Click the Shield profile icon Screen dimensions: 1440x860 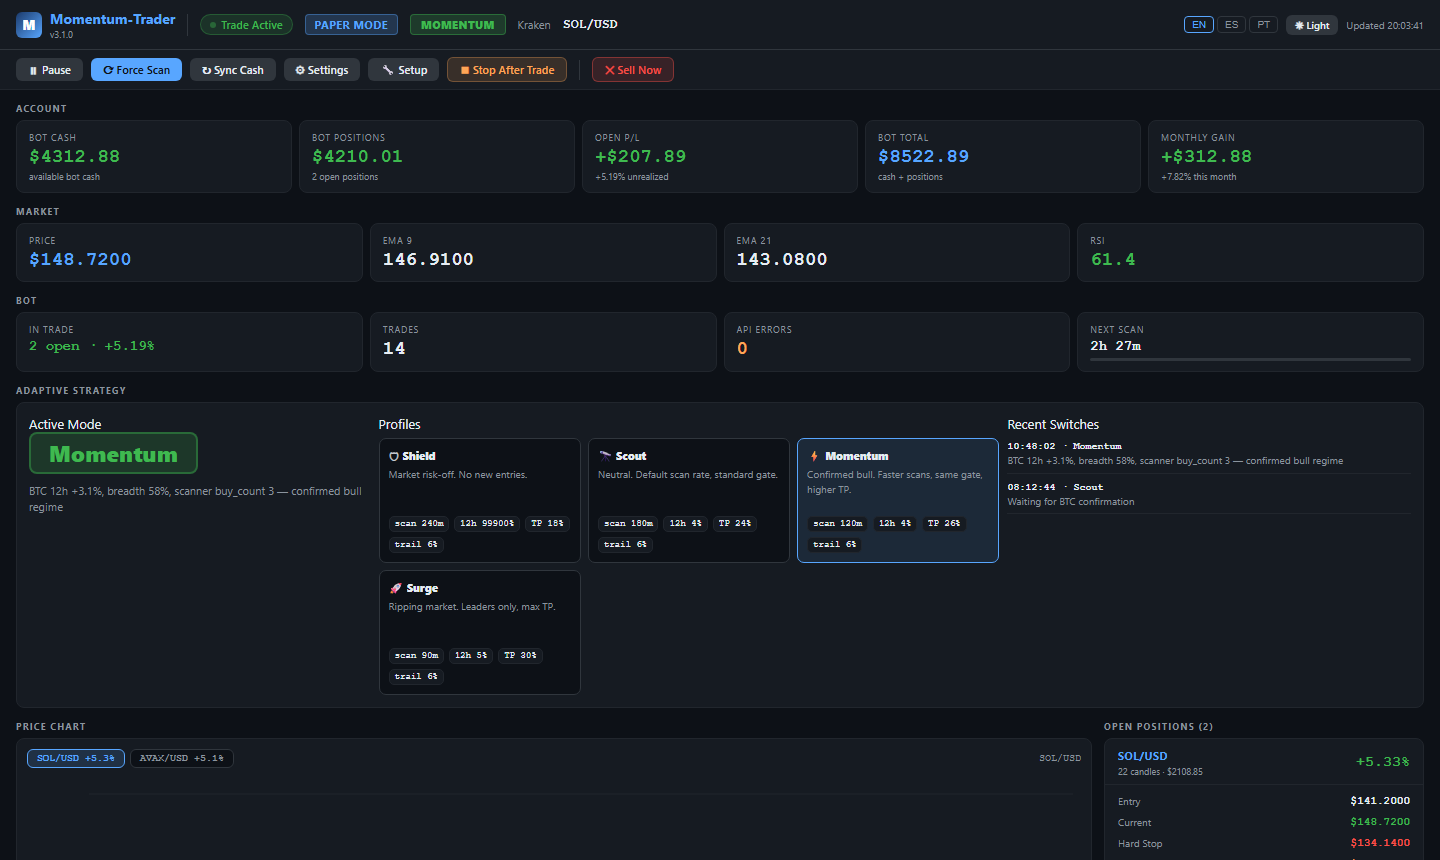click(x=394, y=456)
